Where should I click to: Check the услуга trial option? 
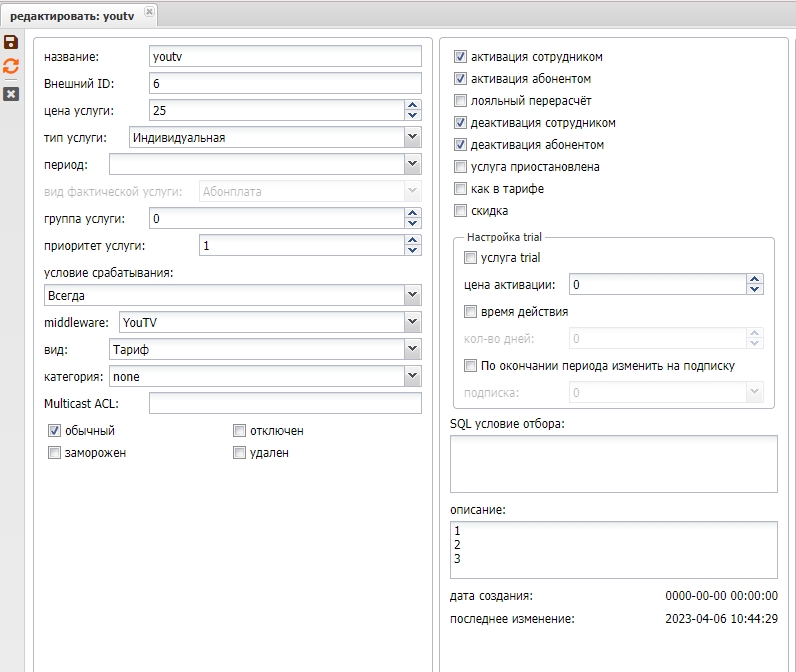(x=472, y=258)
